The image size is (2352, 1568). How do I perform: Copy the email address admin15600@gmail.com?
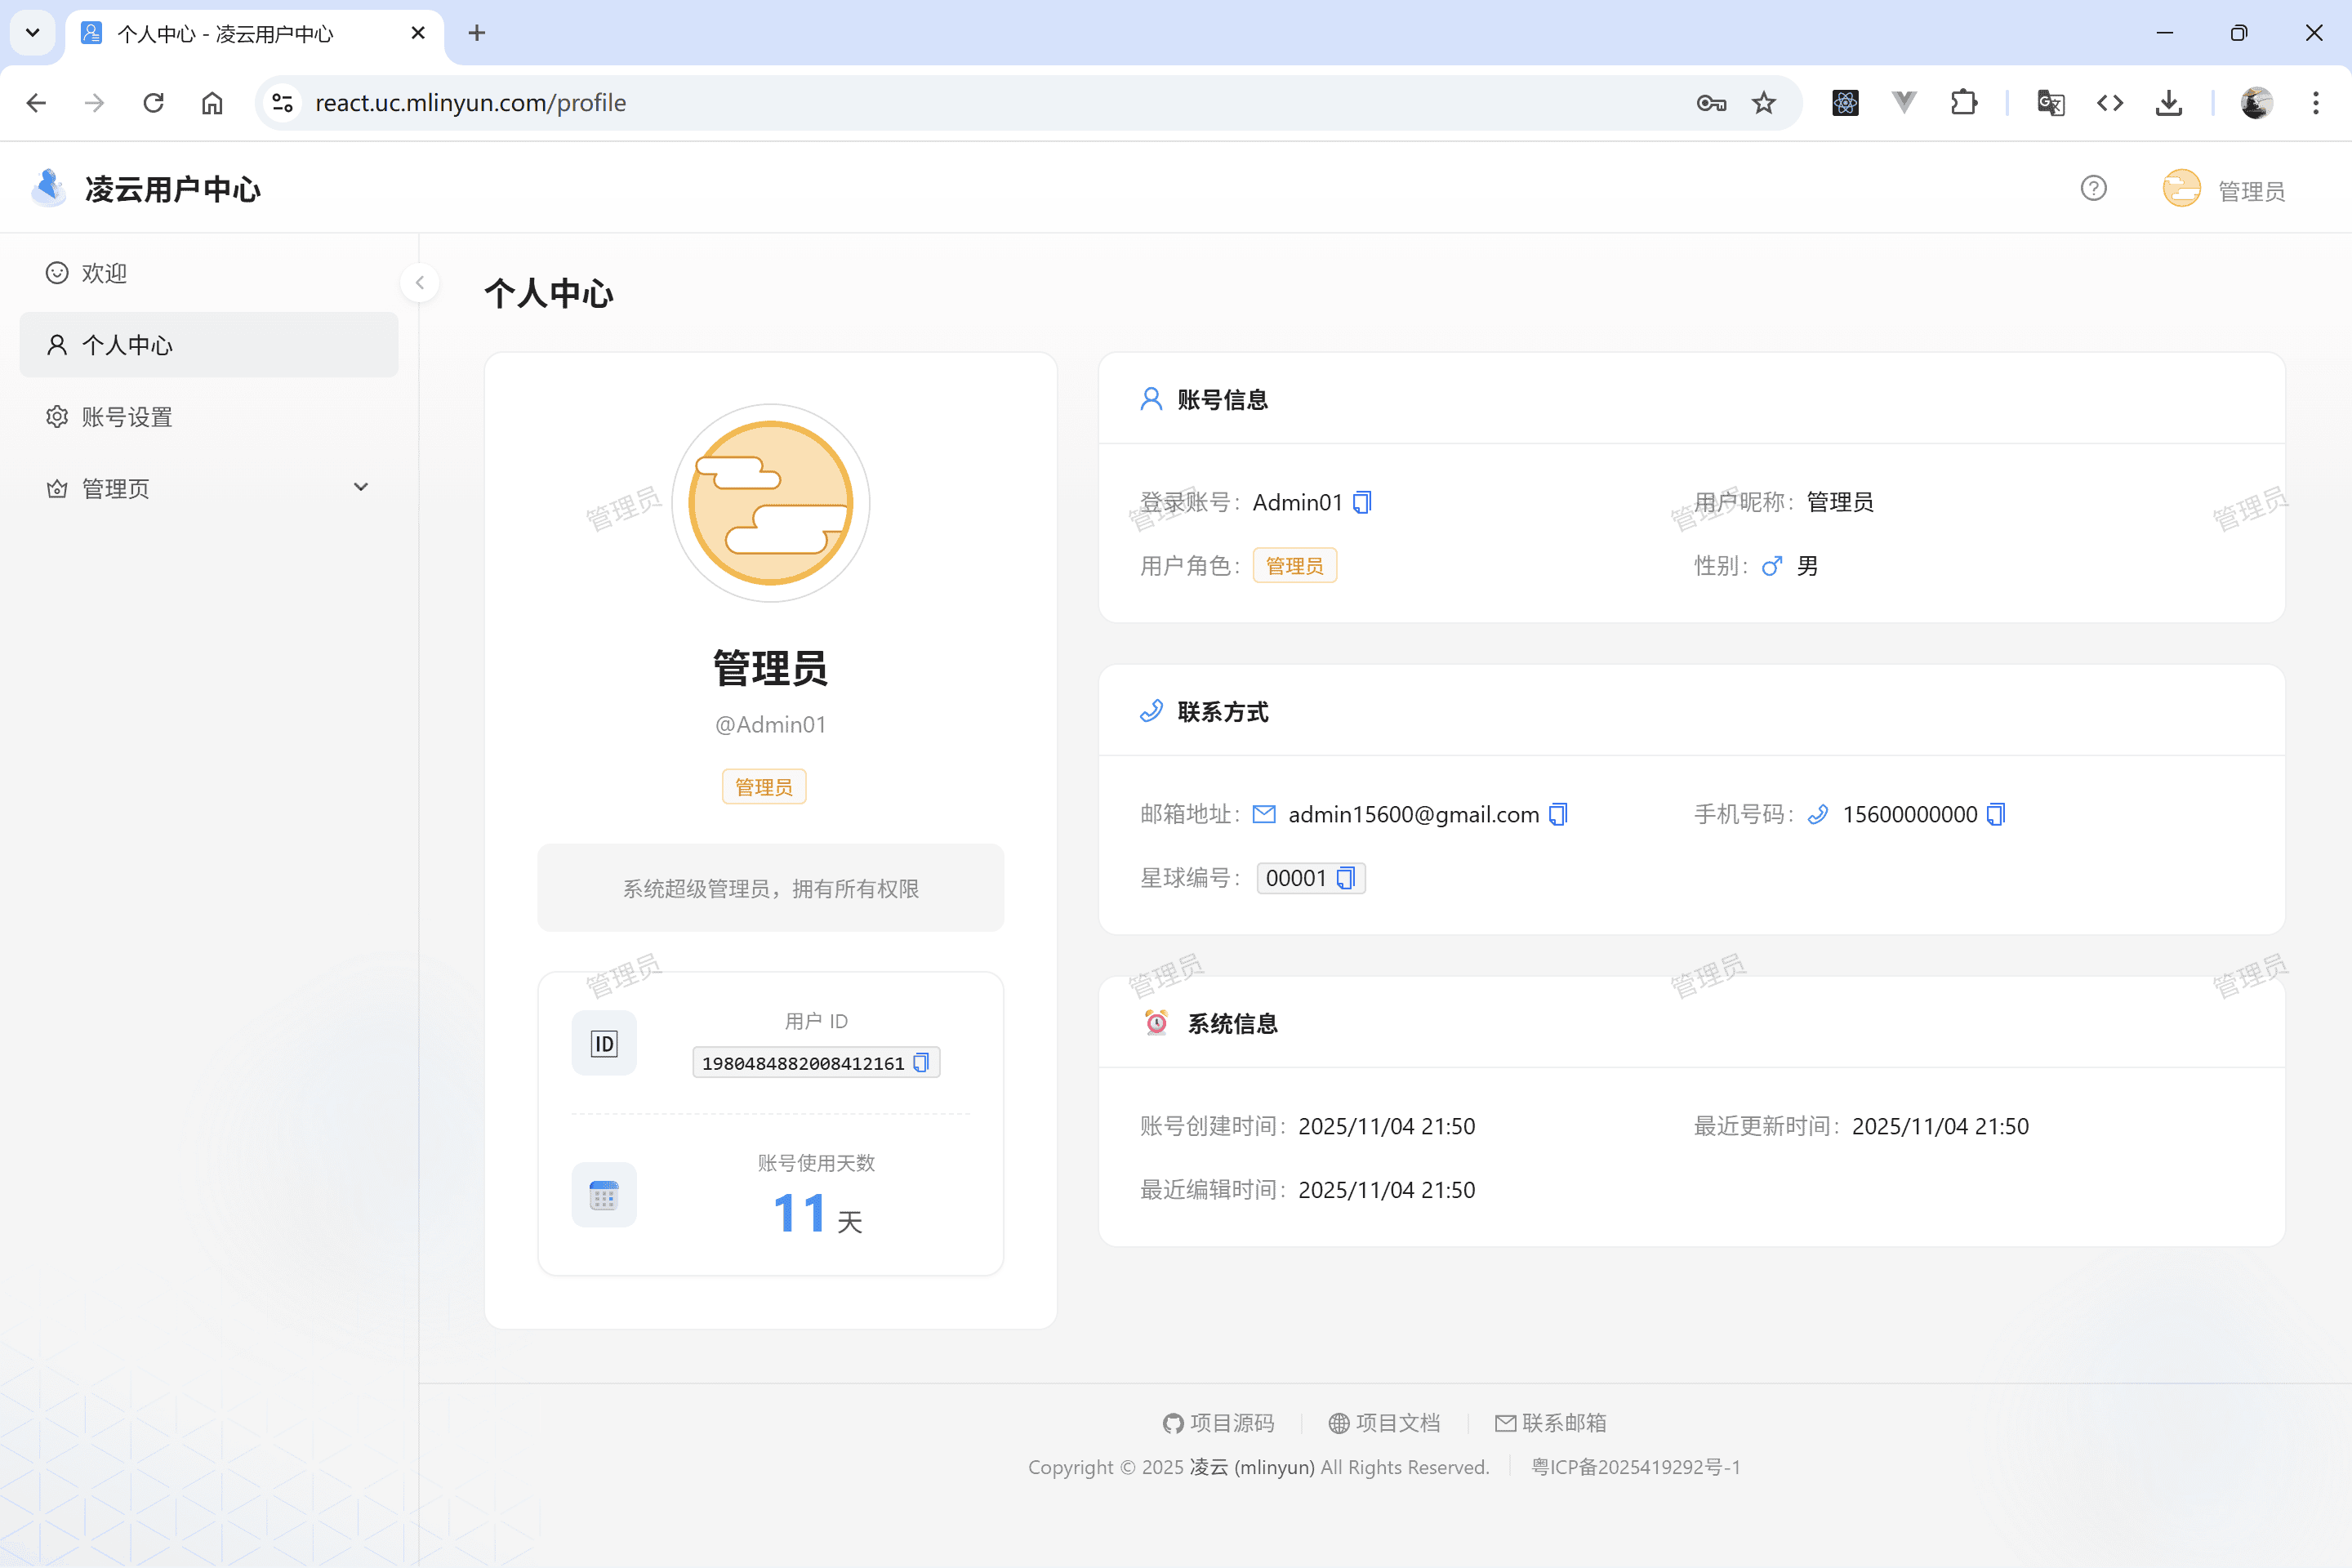pos(1558,814)
